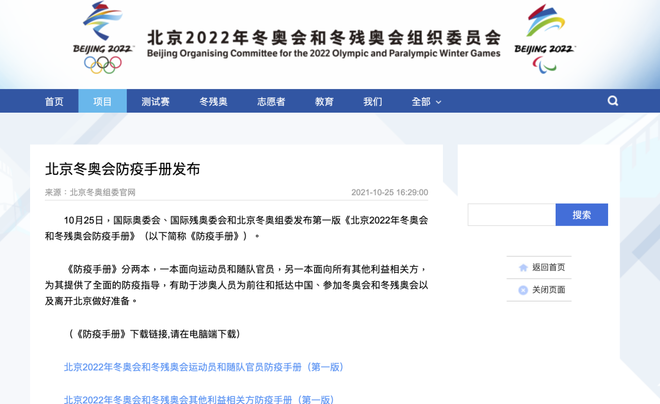Open the 其他利益相关方防疫手册 download link

[x=199, y=399]
